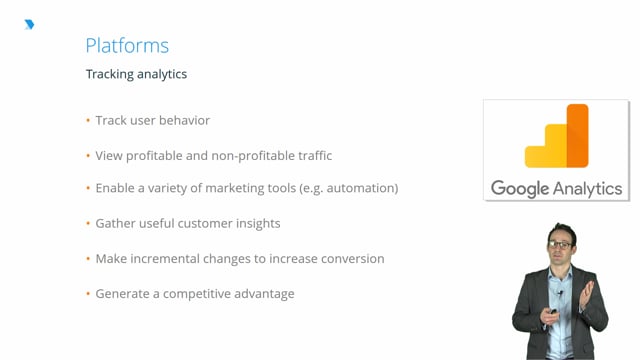Click the Google Analytics bar chart logo
This screenshot has height=360, width=640.
tap(557, 136)
